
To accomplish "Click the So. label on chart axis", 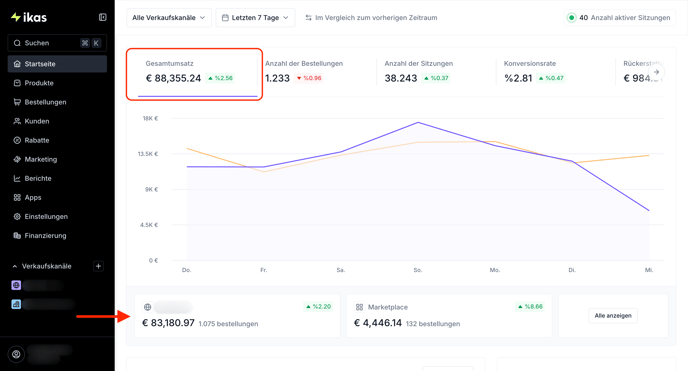I will (x=417, y=270).
